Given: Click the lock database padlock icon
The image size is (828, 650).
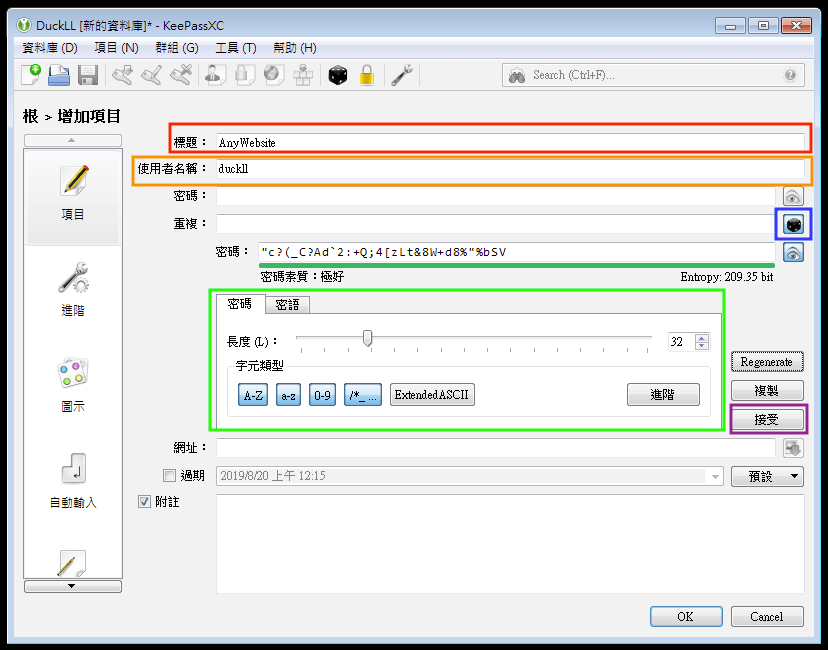Looking at the screenshot, I should (367, 75).
